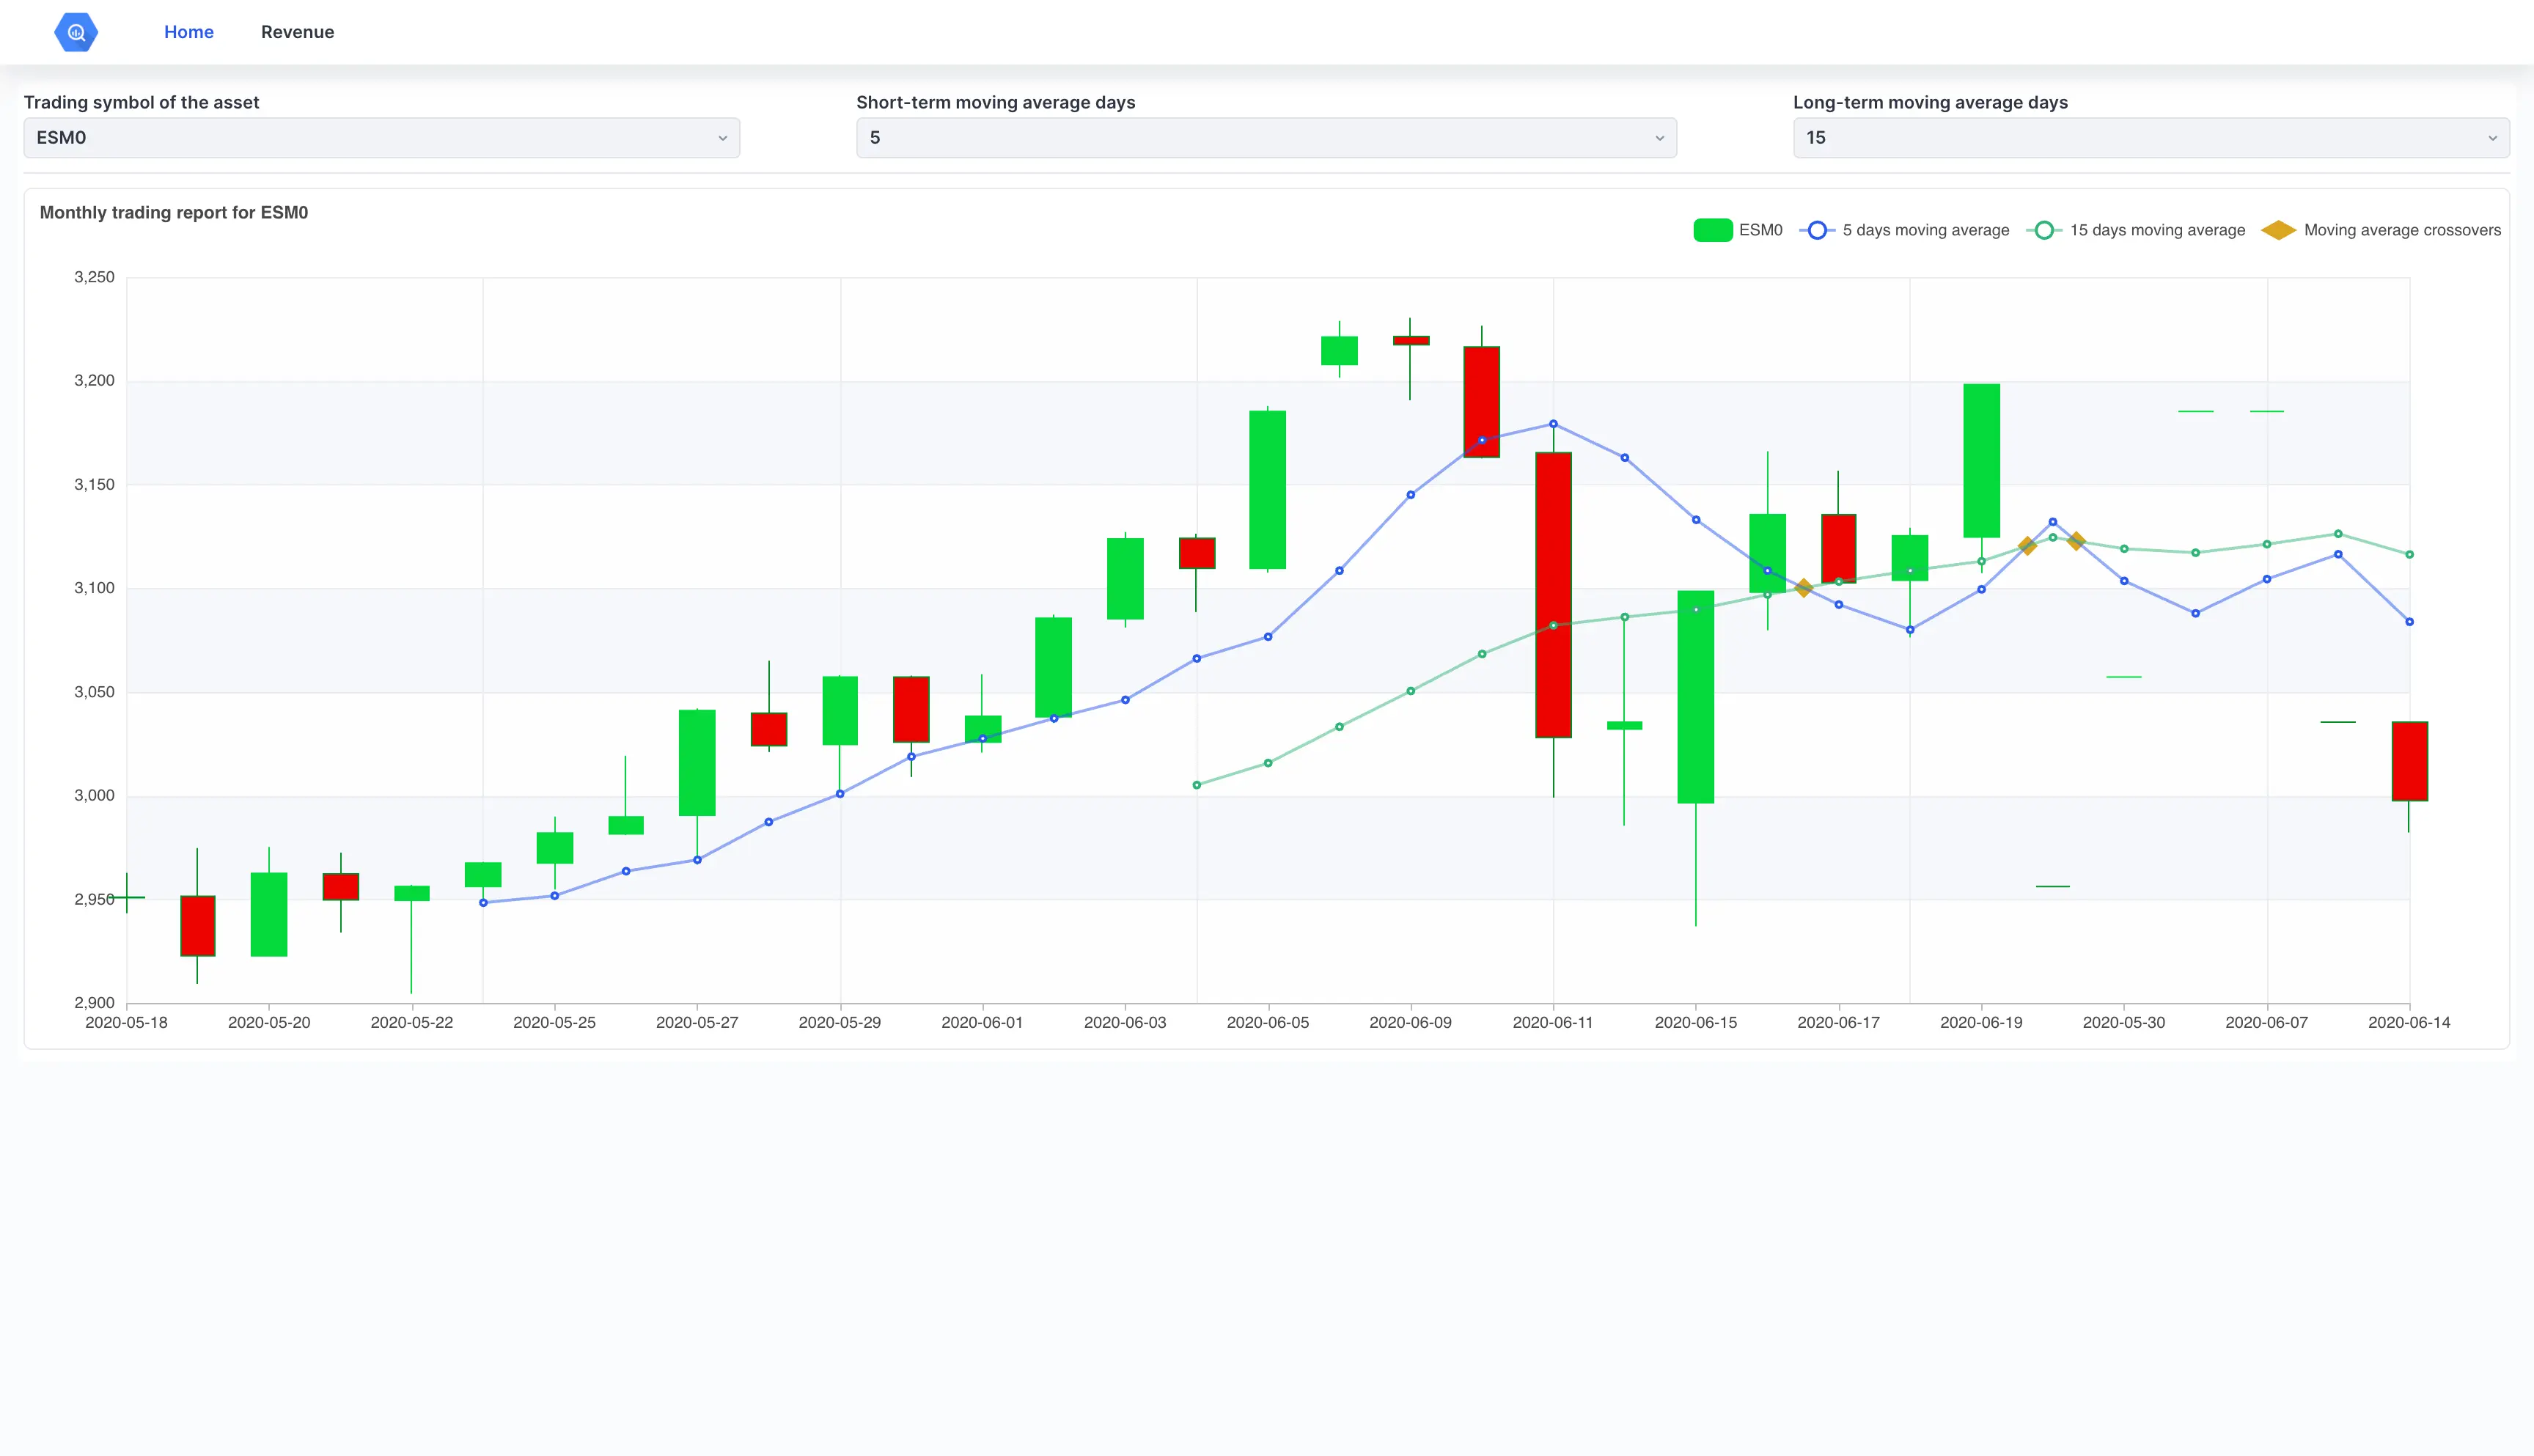
Task: Switch to the Revenue page
Action: pyautogui.click(x=297, y=31)
